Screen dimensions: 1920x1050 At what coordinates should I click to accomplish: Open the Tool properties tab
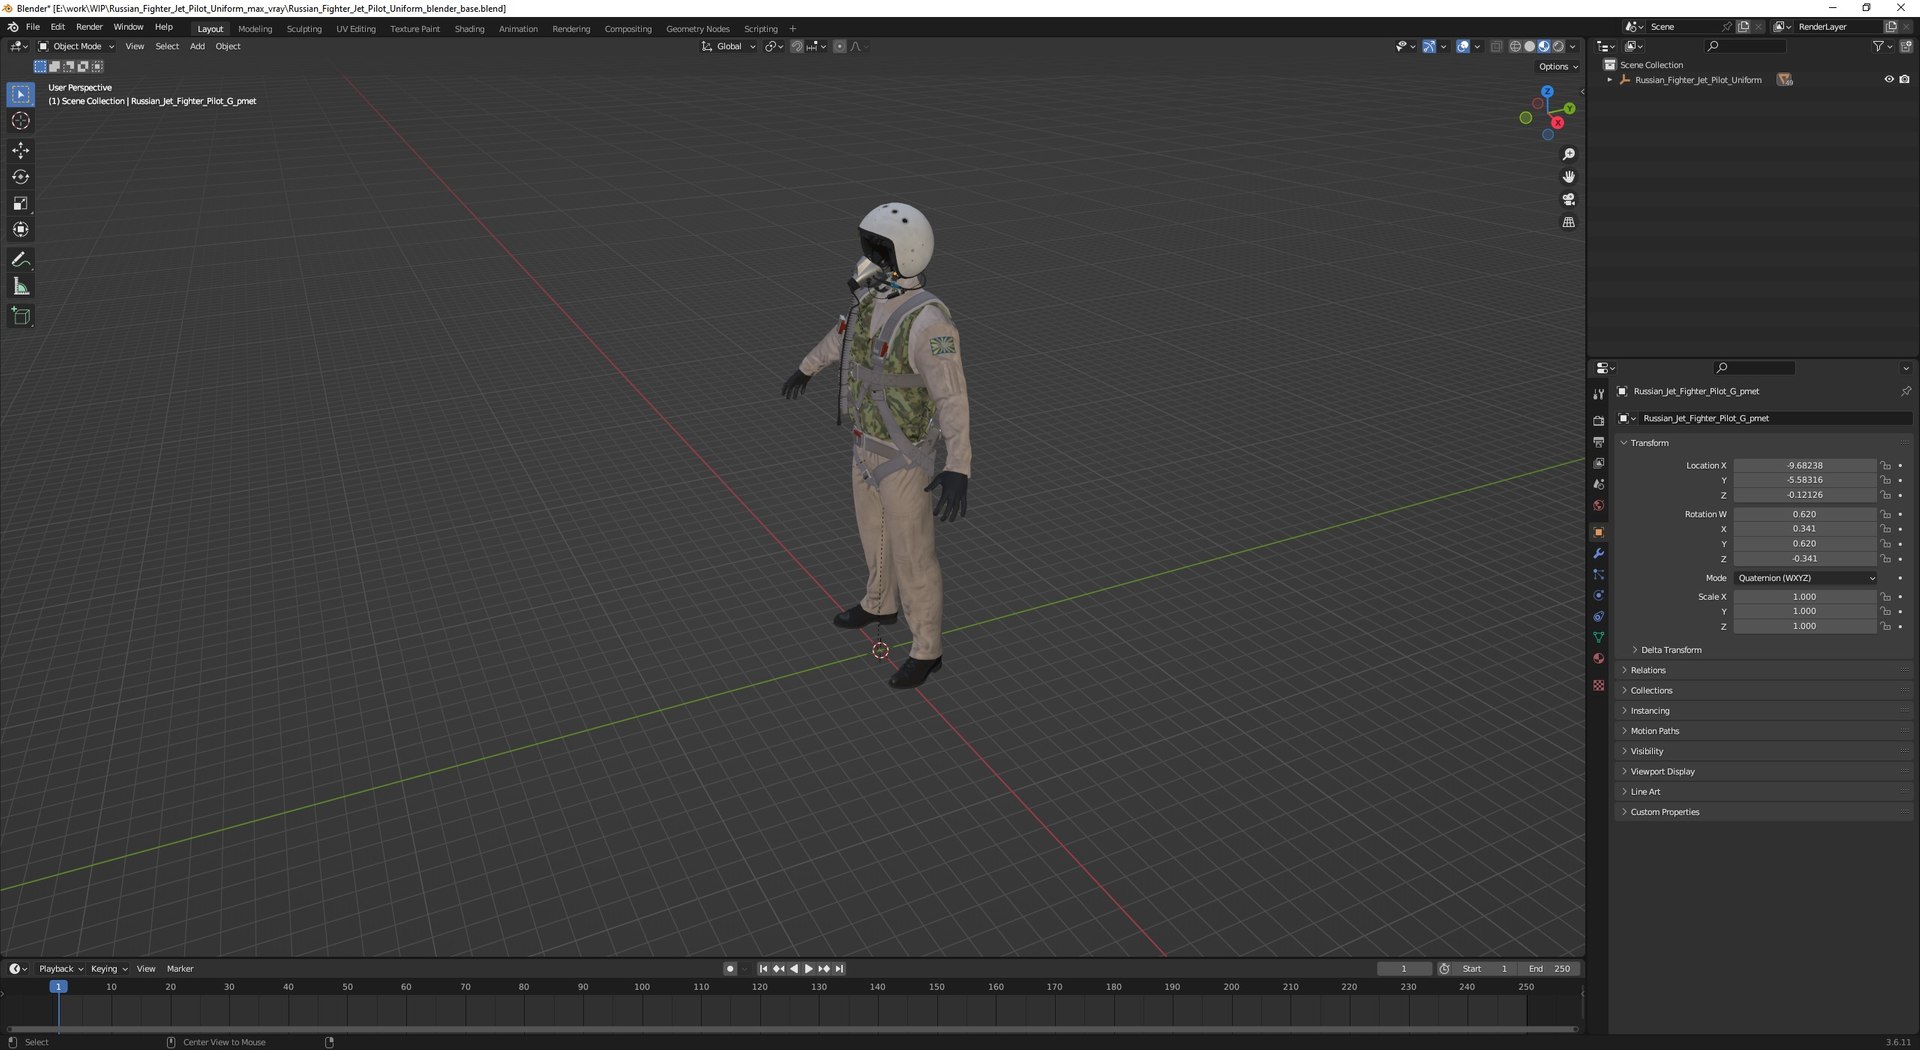(x=1598, y=395)
